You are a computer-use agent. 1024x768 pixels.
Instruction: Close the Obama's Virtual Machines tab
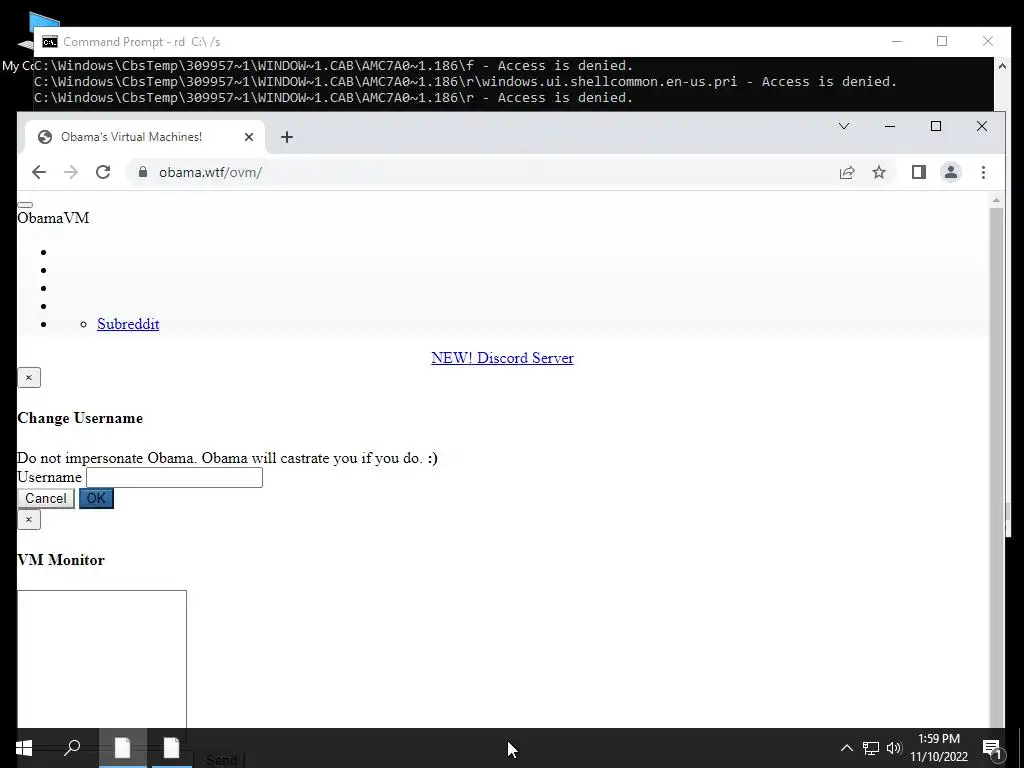coord(249,137)
